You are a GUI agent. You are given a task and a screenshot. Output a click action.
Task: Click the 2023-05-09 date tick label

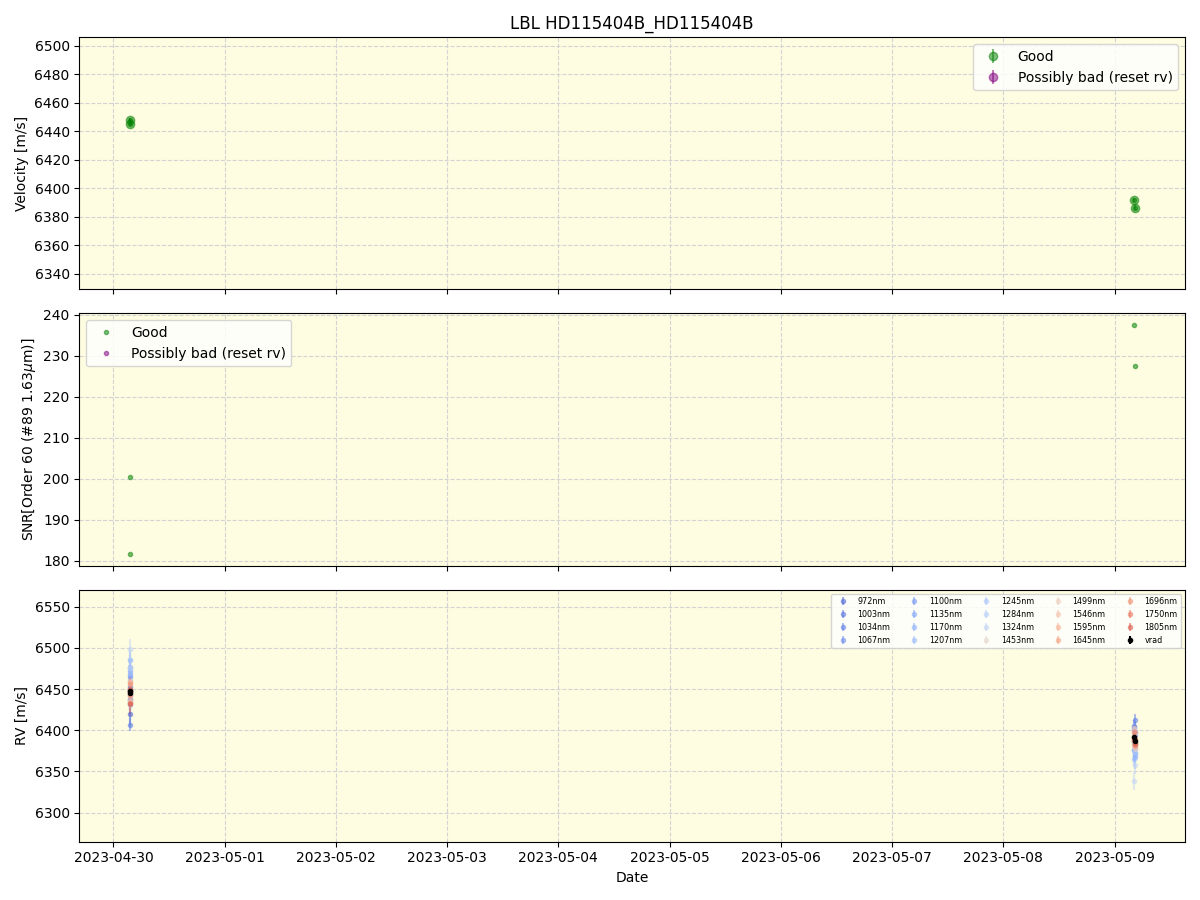pyautogui.click(x=1115, y=857)
